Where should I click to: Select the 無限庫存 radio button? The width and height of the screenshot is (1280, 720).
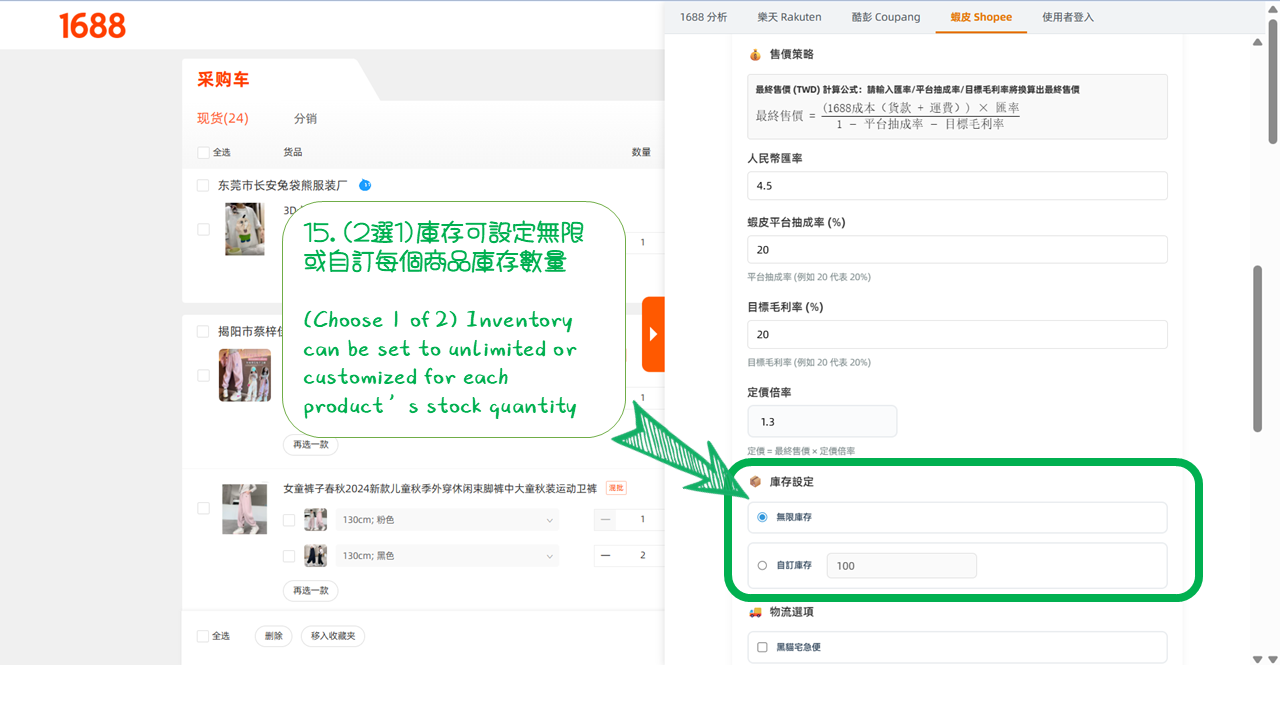762,517
